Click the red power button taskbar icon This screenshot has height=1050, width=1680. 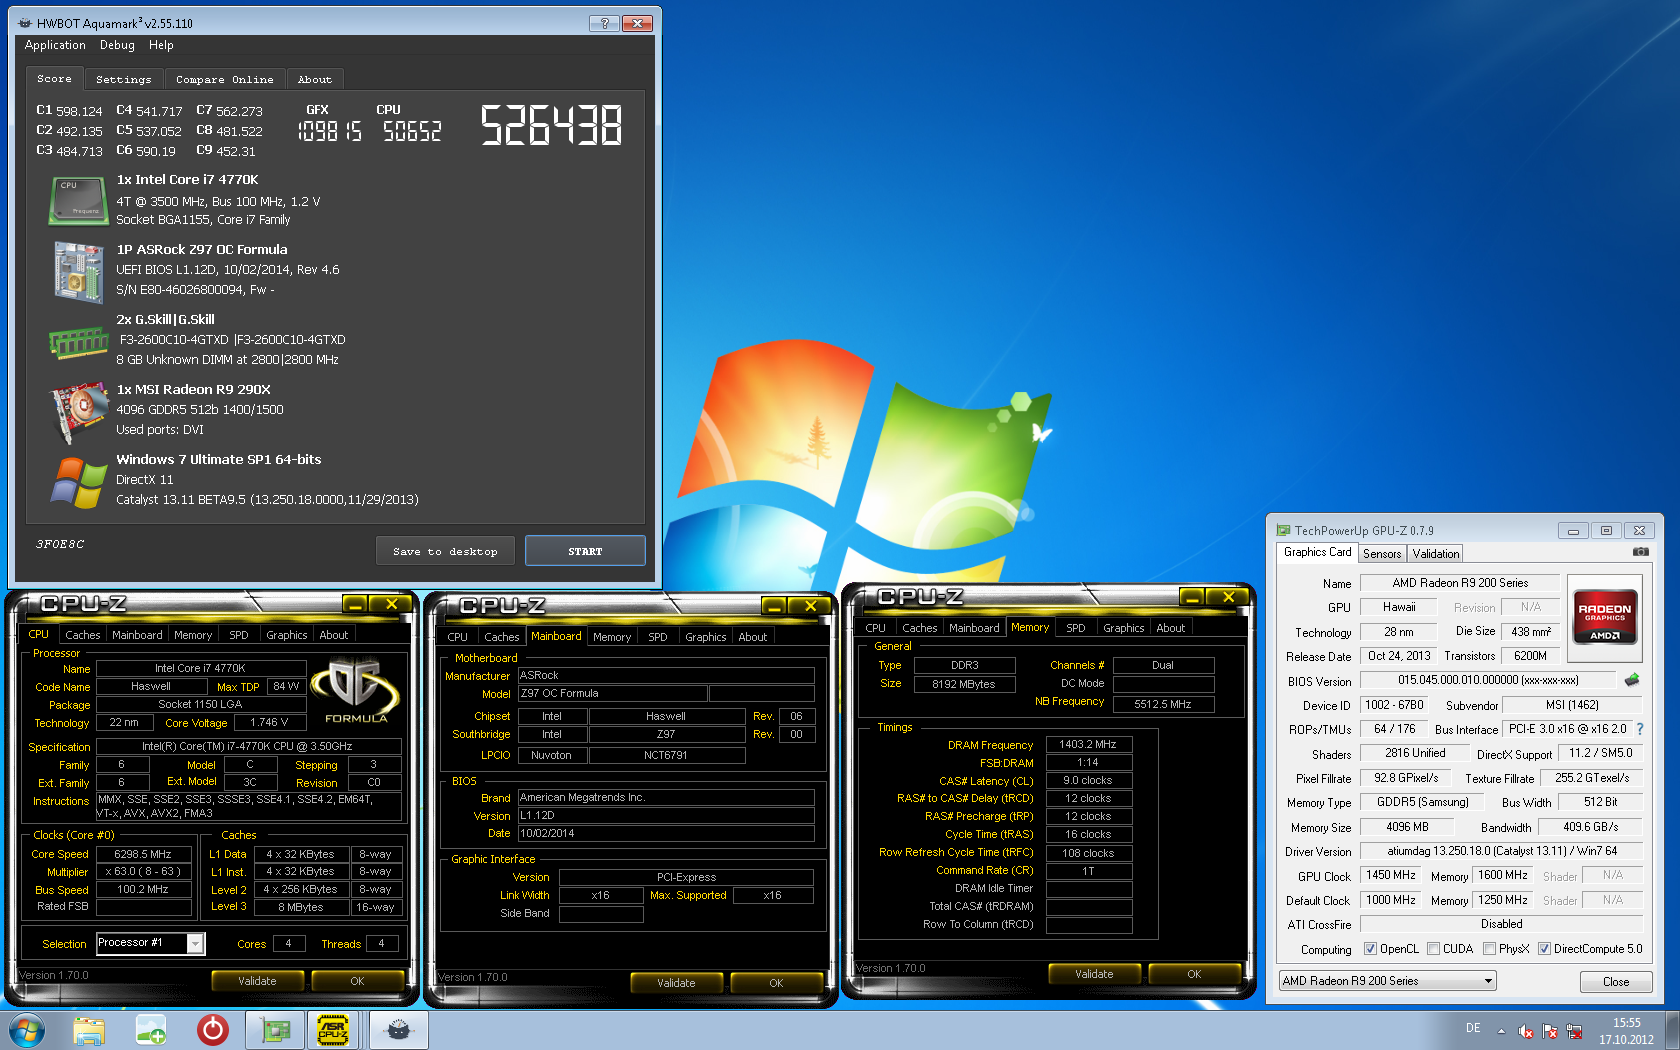[x=213, y=1030]
